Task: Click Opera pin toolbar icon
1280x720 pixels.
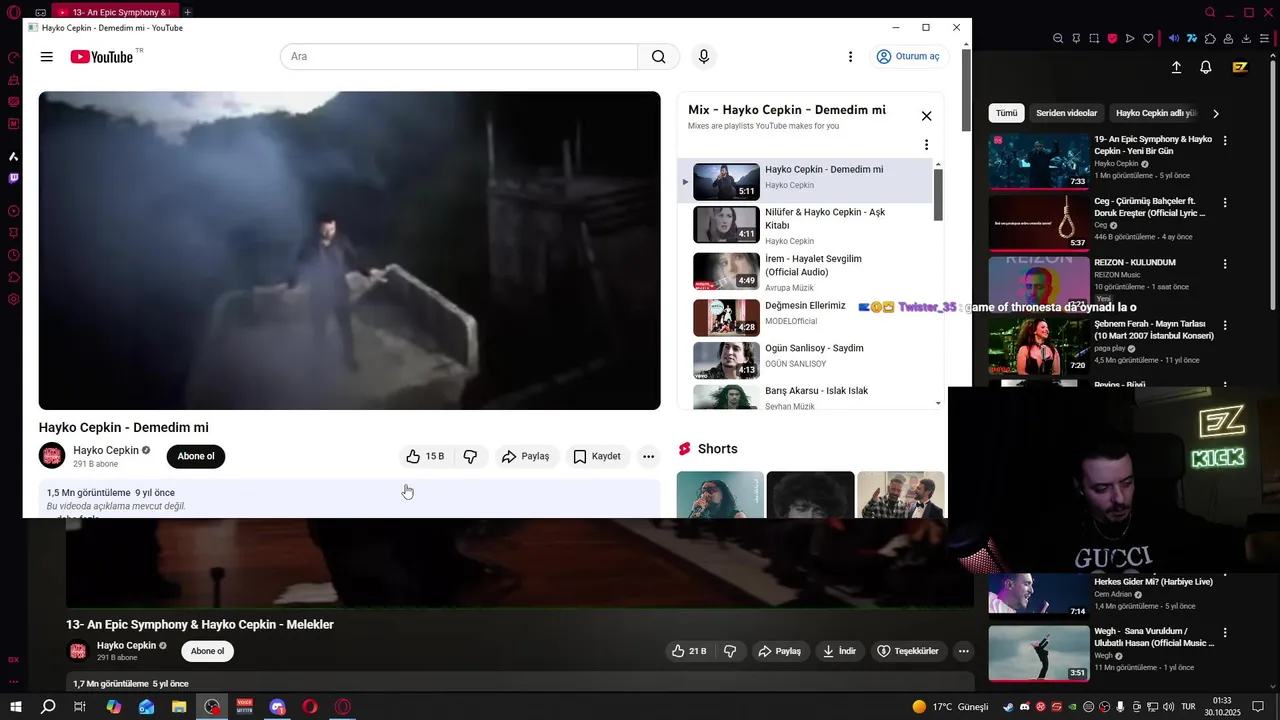Action: (1076, 38)
